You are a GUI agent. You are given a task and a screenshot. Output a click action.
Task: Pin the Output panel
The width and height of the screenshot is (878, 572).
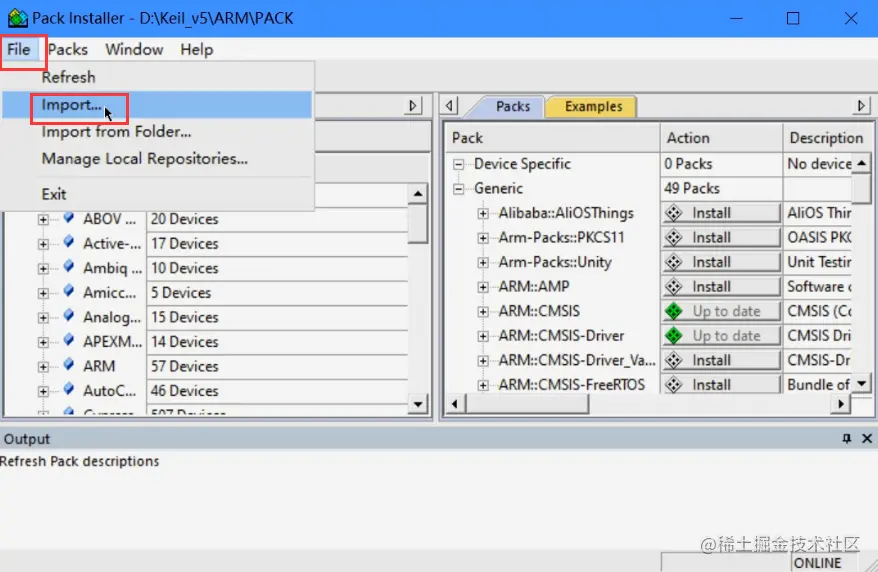847,439
